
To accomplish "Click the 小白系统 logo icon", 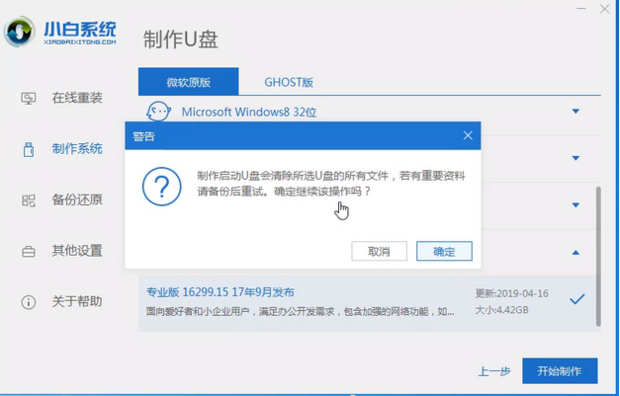I will point(20,31).
